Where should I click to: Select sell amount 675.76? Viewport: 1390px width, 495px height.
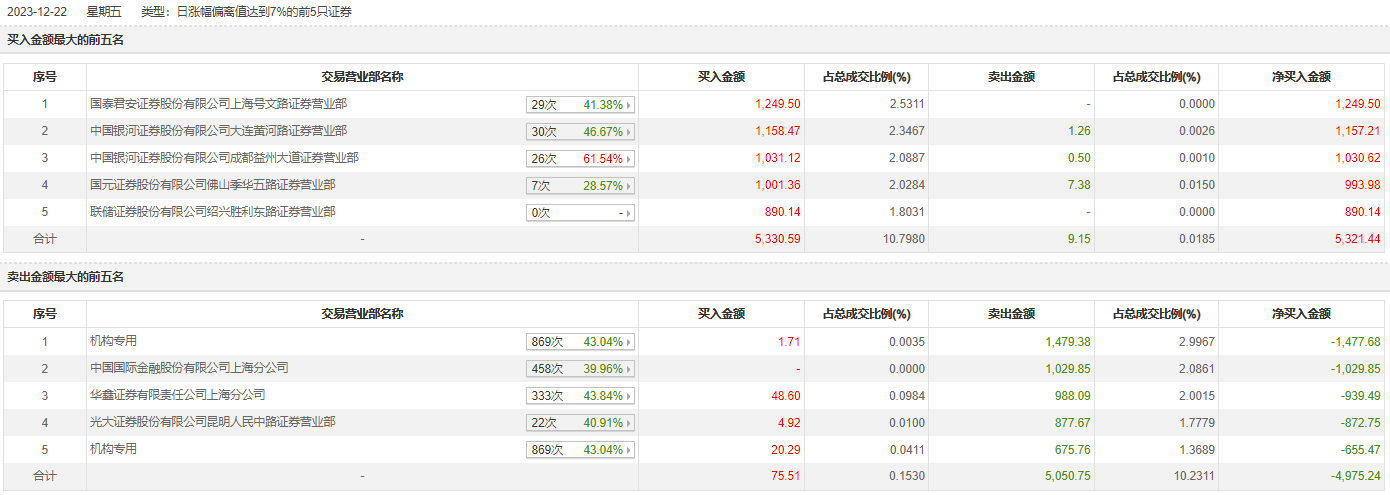1074,449
